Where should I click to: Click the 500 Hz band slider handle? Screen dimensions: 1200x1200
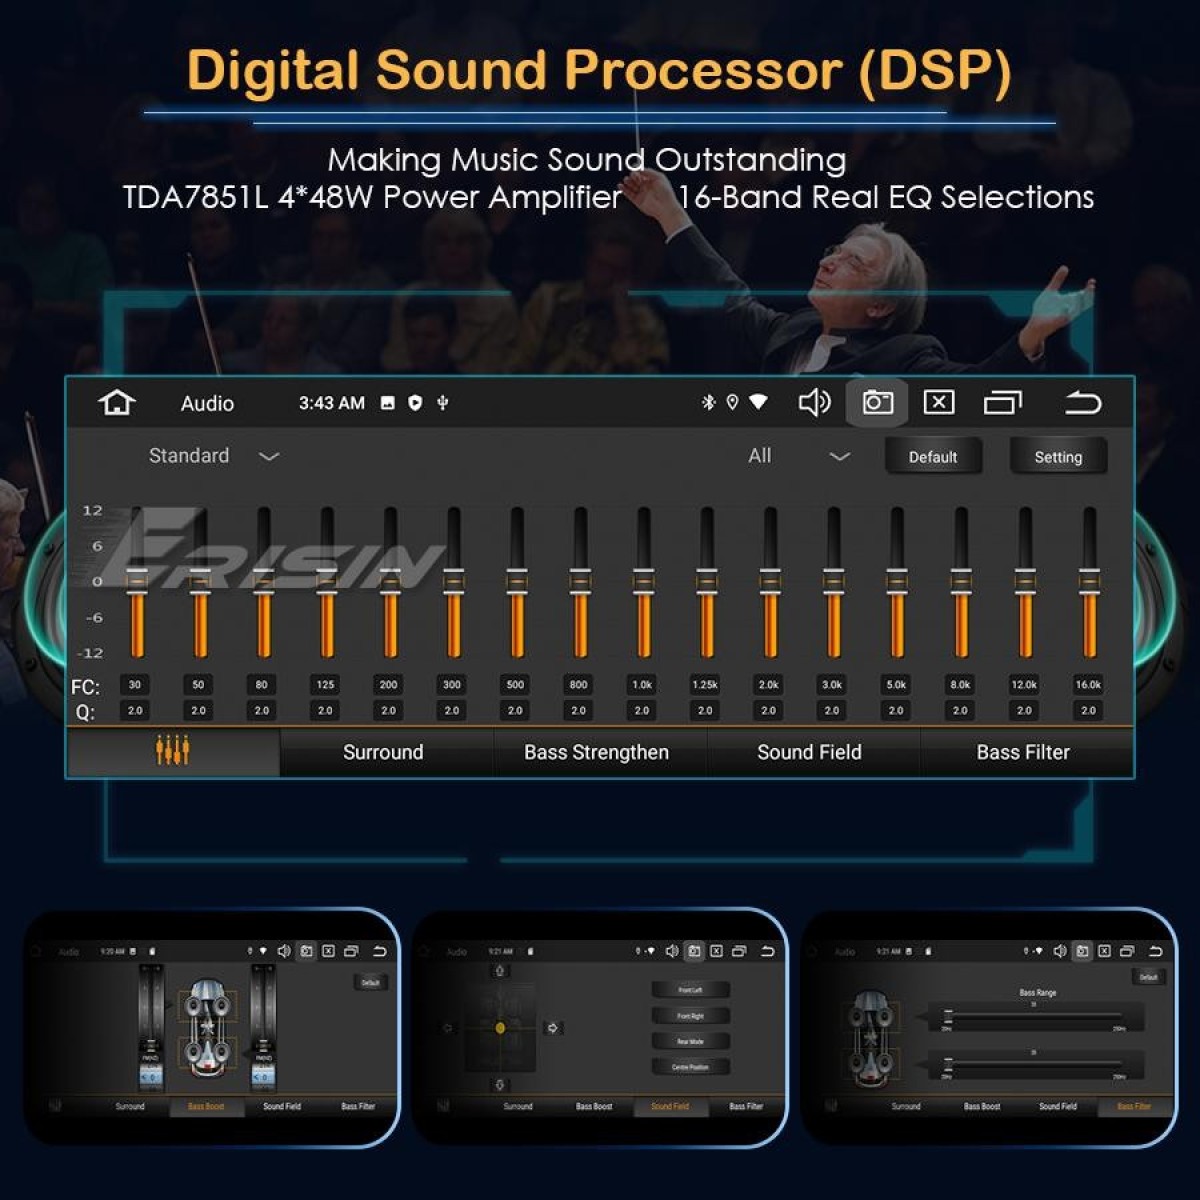pos(516,580)
